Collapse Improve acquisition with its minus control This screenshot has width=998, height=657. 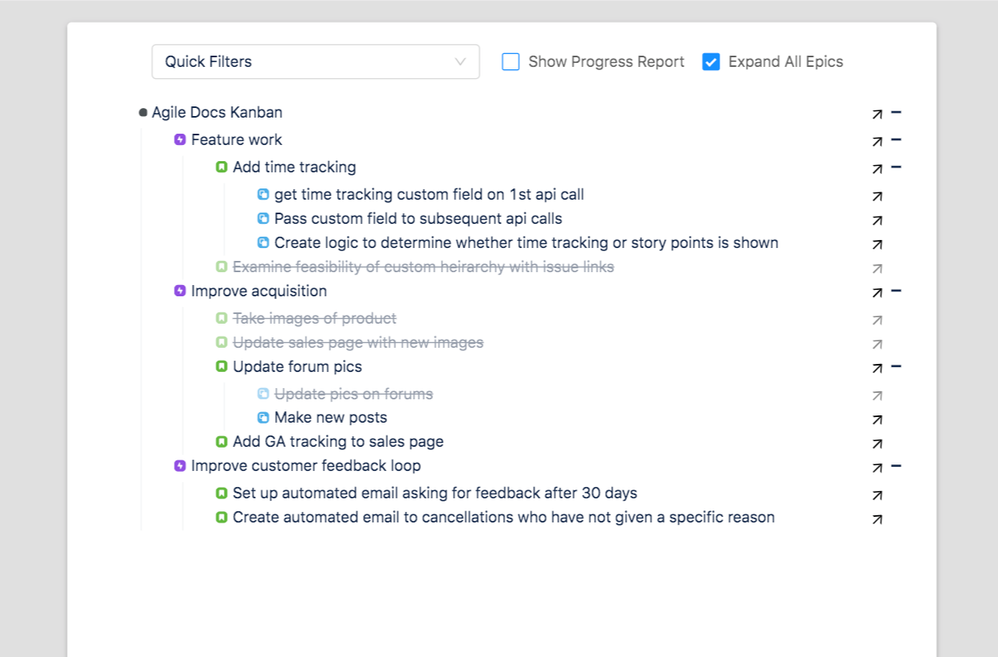point(894,291)
